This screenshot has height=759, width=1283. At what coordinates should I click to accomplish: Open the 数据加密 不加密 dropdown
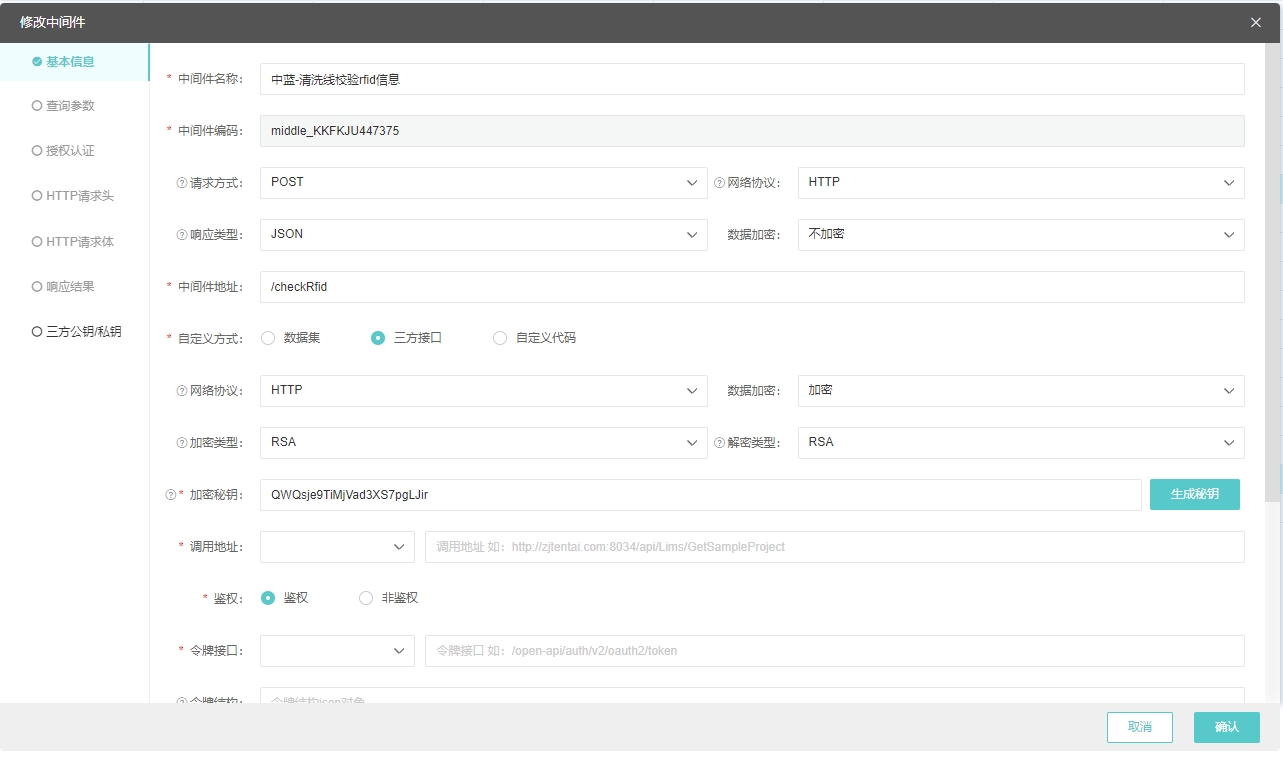click(x=1021, y=235)
